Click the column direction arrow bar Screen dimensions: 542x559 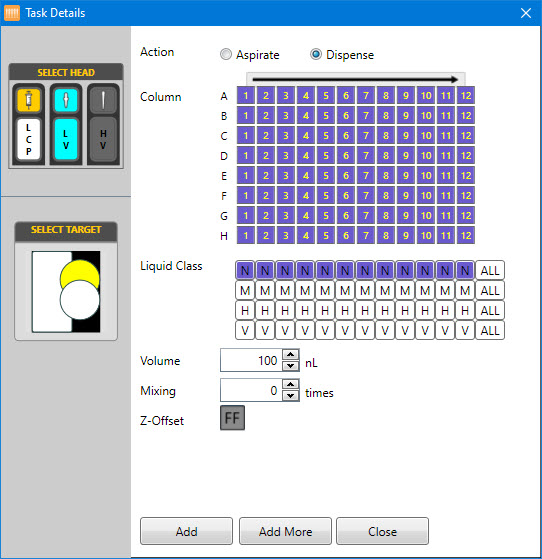coord(356,79)
